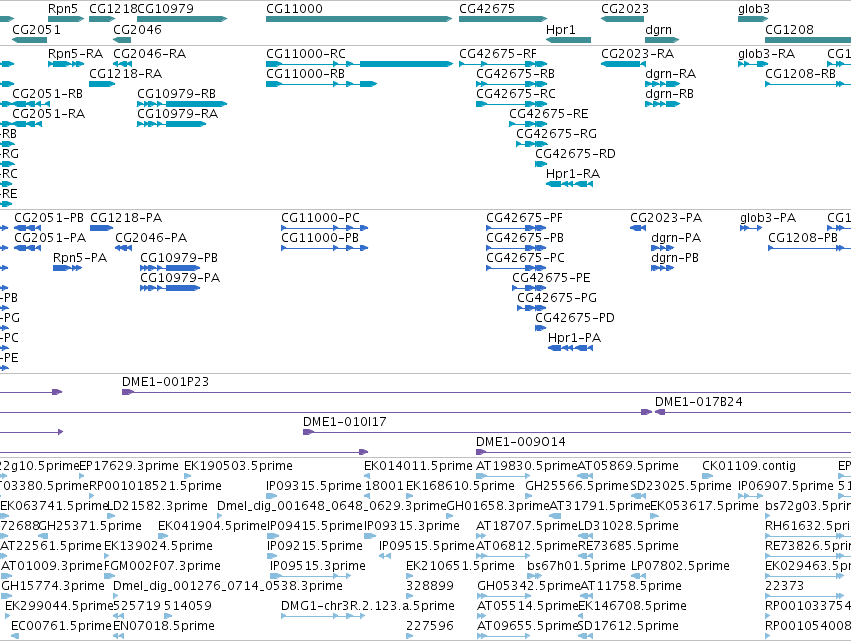Open the CG10979-RB transcript

coord(182,104)
